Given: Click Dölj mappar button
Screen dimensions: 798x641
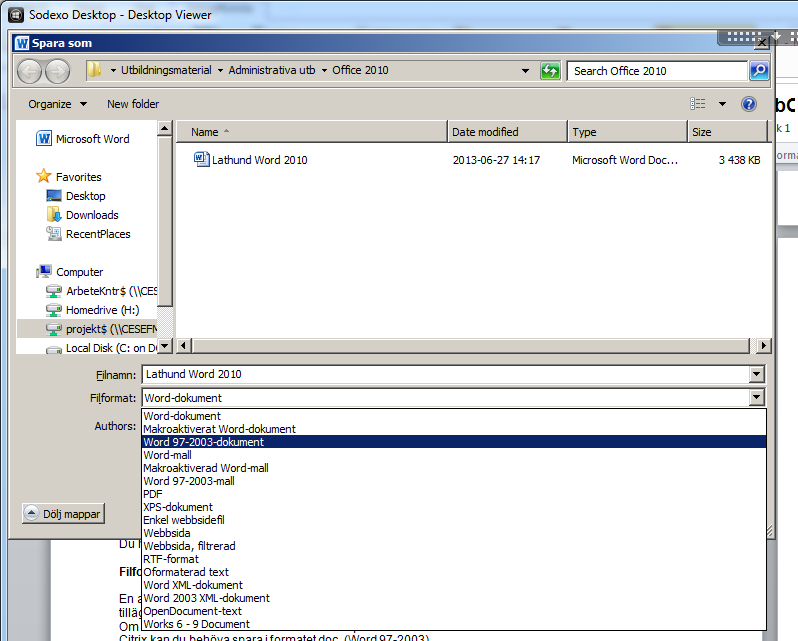Looking at the screenshot, I should [x=63, y=514].
